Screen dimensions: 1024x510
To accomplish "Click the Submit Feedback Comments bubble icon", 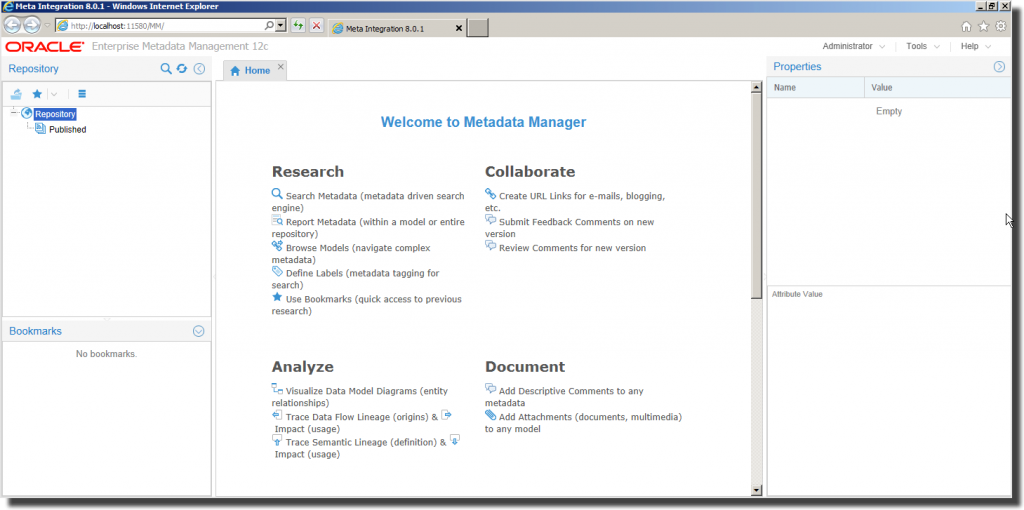I will pyautogui.click(x=490, y=220).
